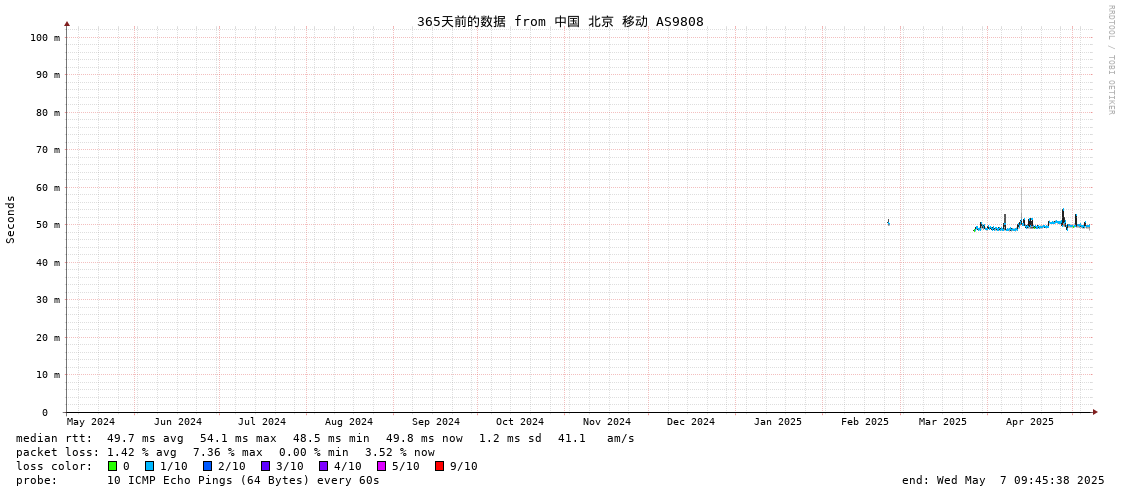Screen dimensions: 1121x494
Task: Click the 'Seconds' y-axis label
Action: point(11,219)
